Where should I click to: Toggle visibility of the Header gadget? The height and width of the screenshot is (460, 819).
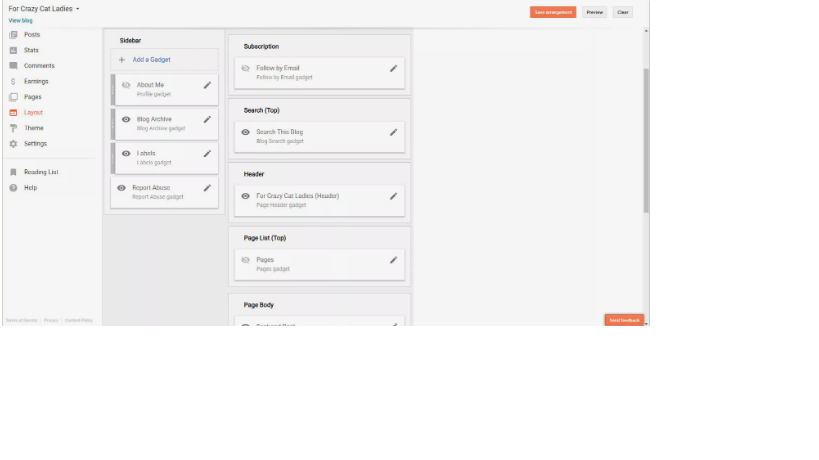[245, 196]
